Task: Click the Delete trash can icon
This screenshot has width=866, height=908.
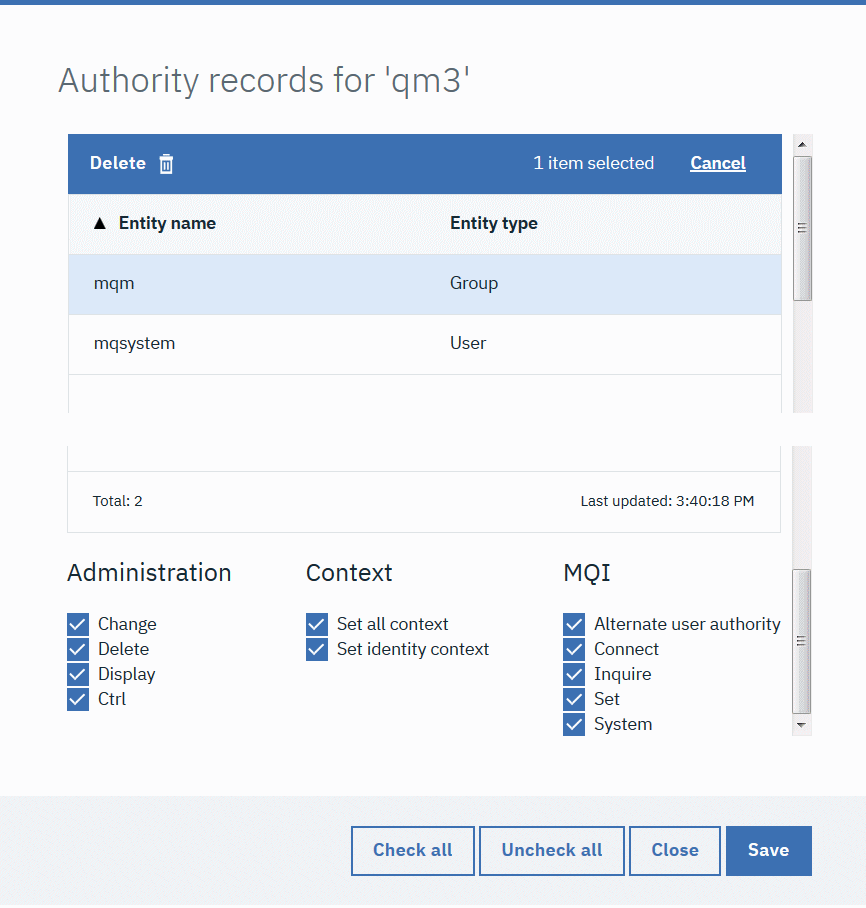Action: click(x=166, y=164)
